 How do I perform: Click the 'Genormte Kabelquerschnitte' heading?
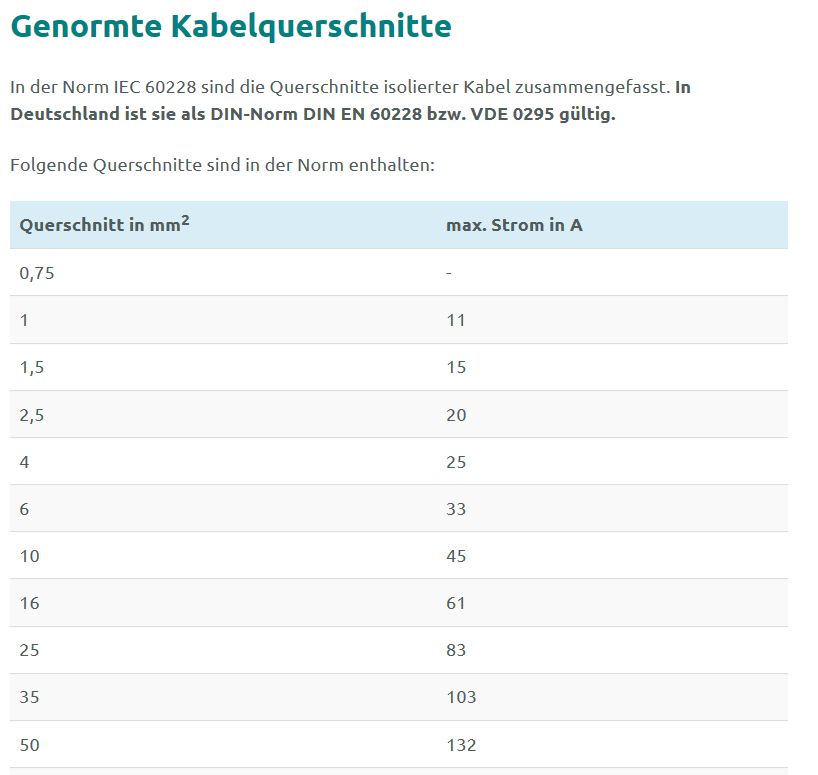click(231, 27)
